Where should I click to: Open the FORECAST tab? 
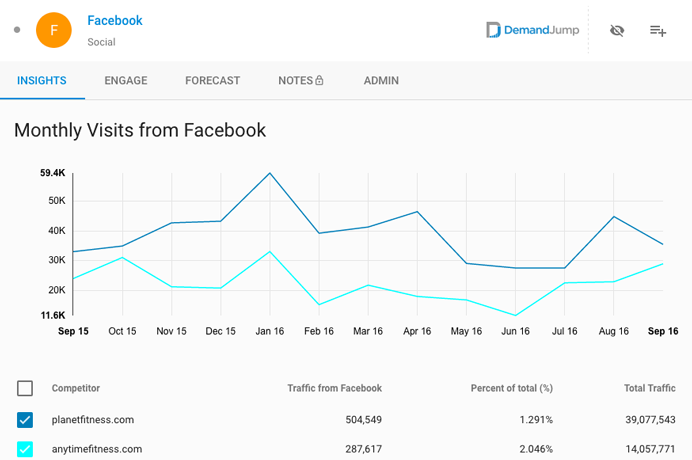[x=213, y=80]
